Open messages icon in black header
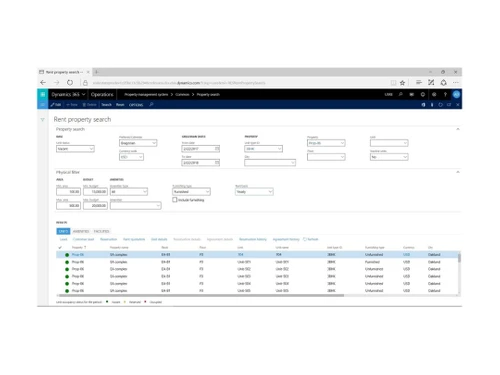 [x=412, y=94]
